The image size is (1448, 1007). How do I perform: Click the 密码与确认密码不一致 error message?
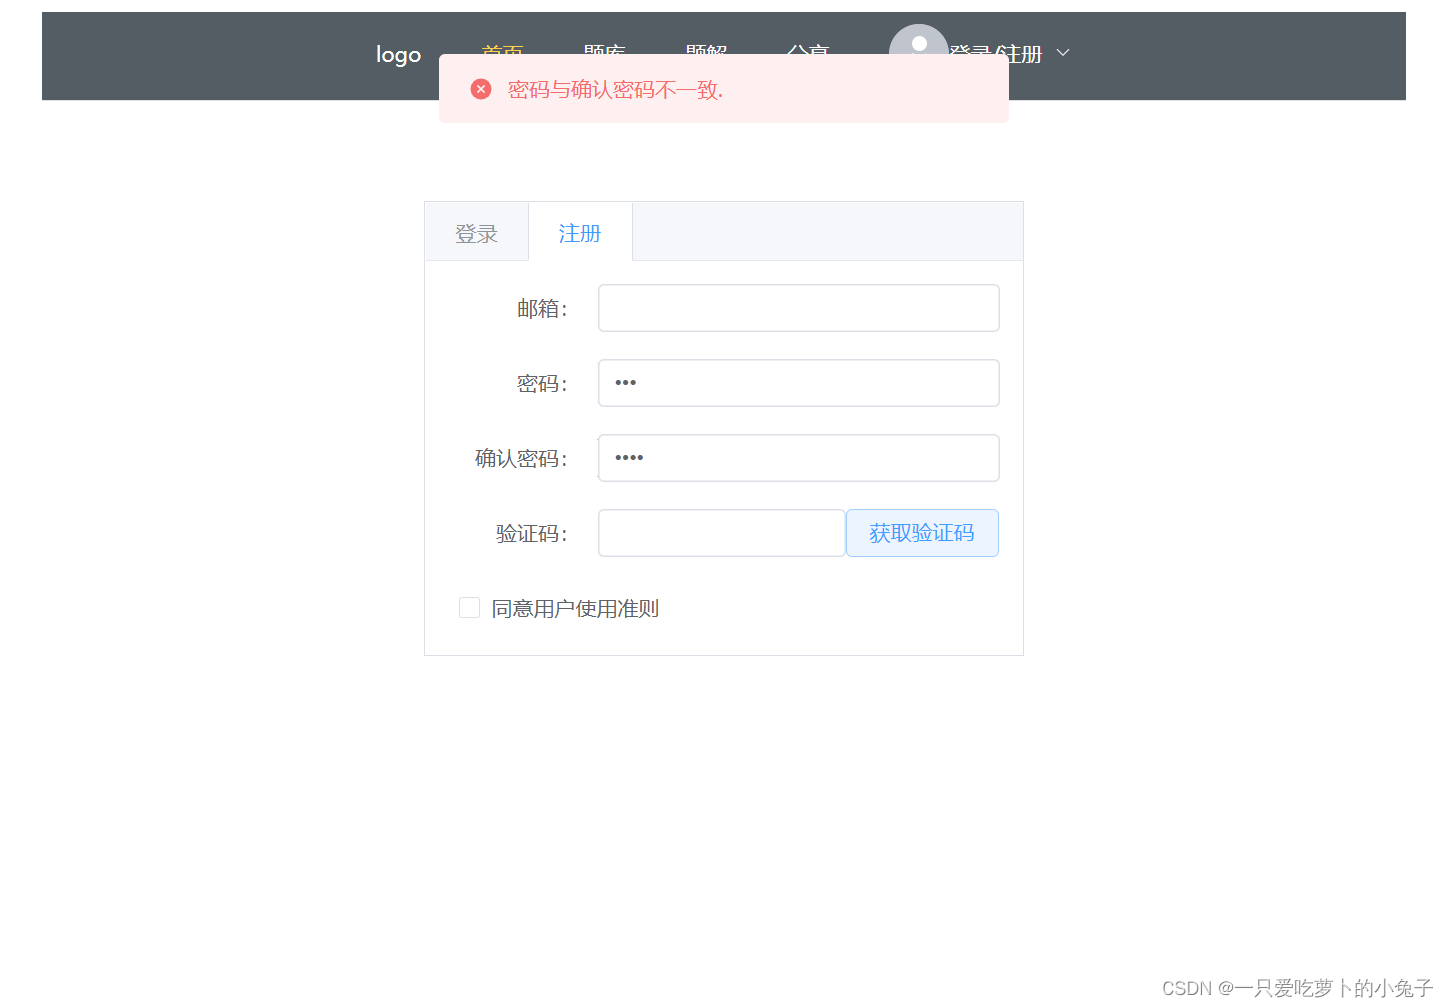point(615,90)
